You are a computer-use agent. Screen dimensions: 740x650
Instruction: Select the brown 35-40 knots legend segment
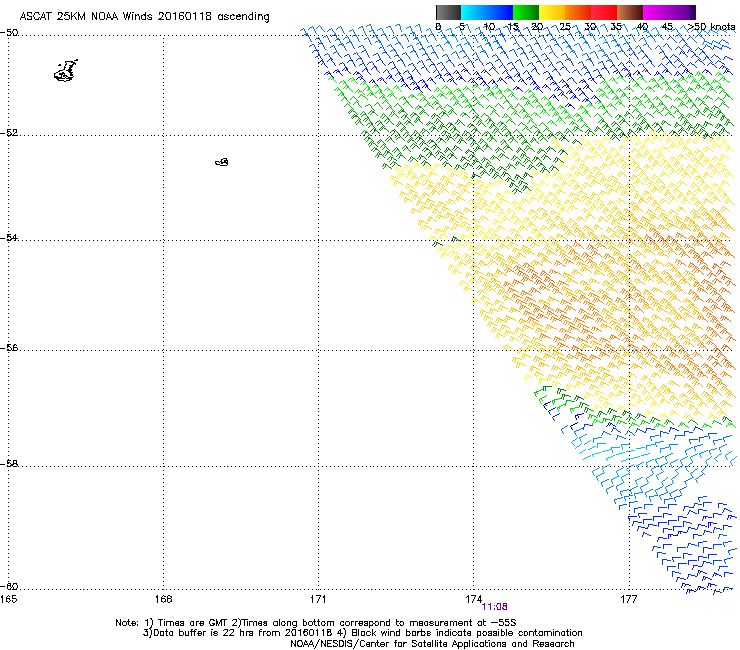click(x=630, y=12)
